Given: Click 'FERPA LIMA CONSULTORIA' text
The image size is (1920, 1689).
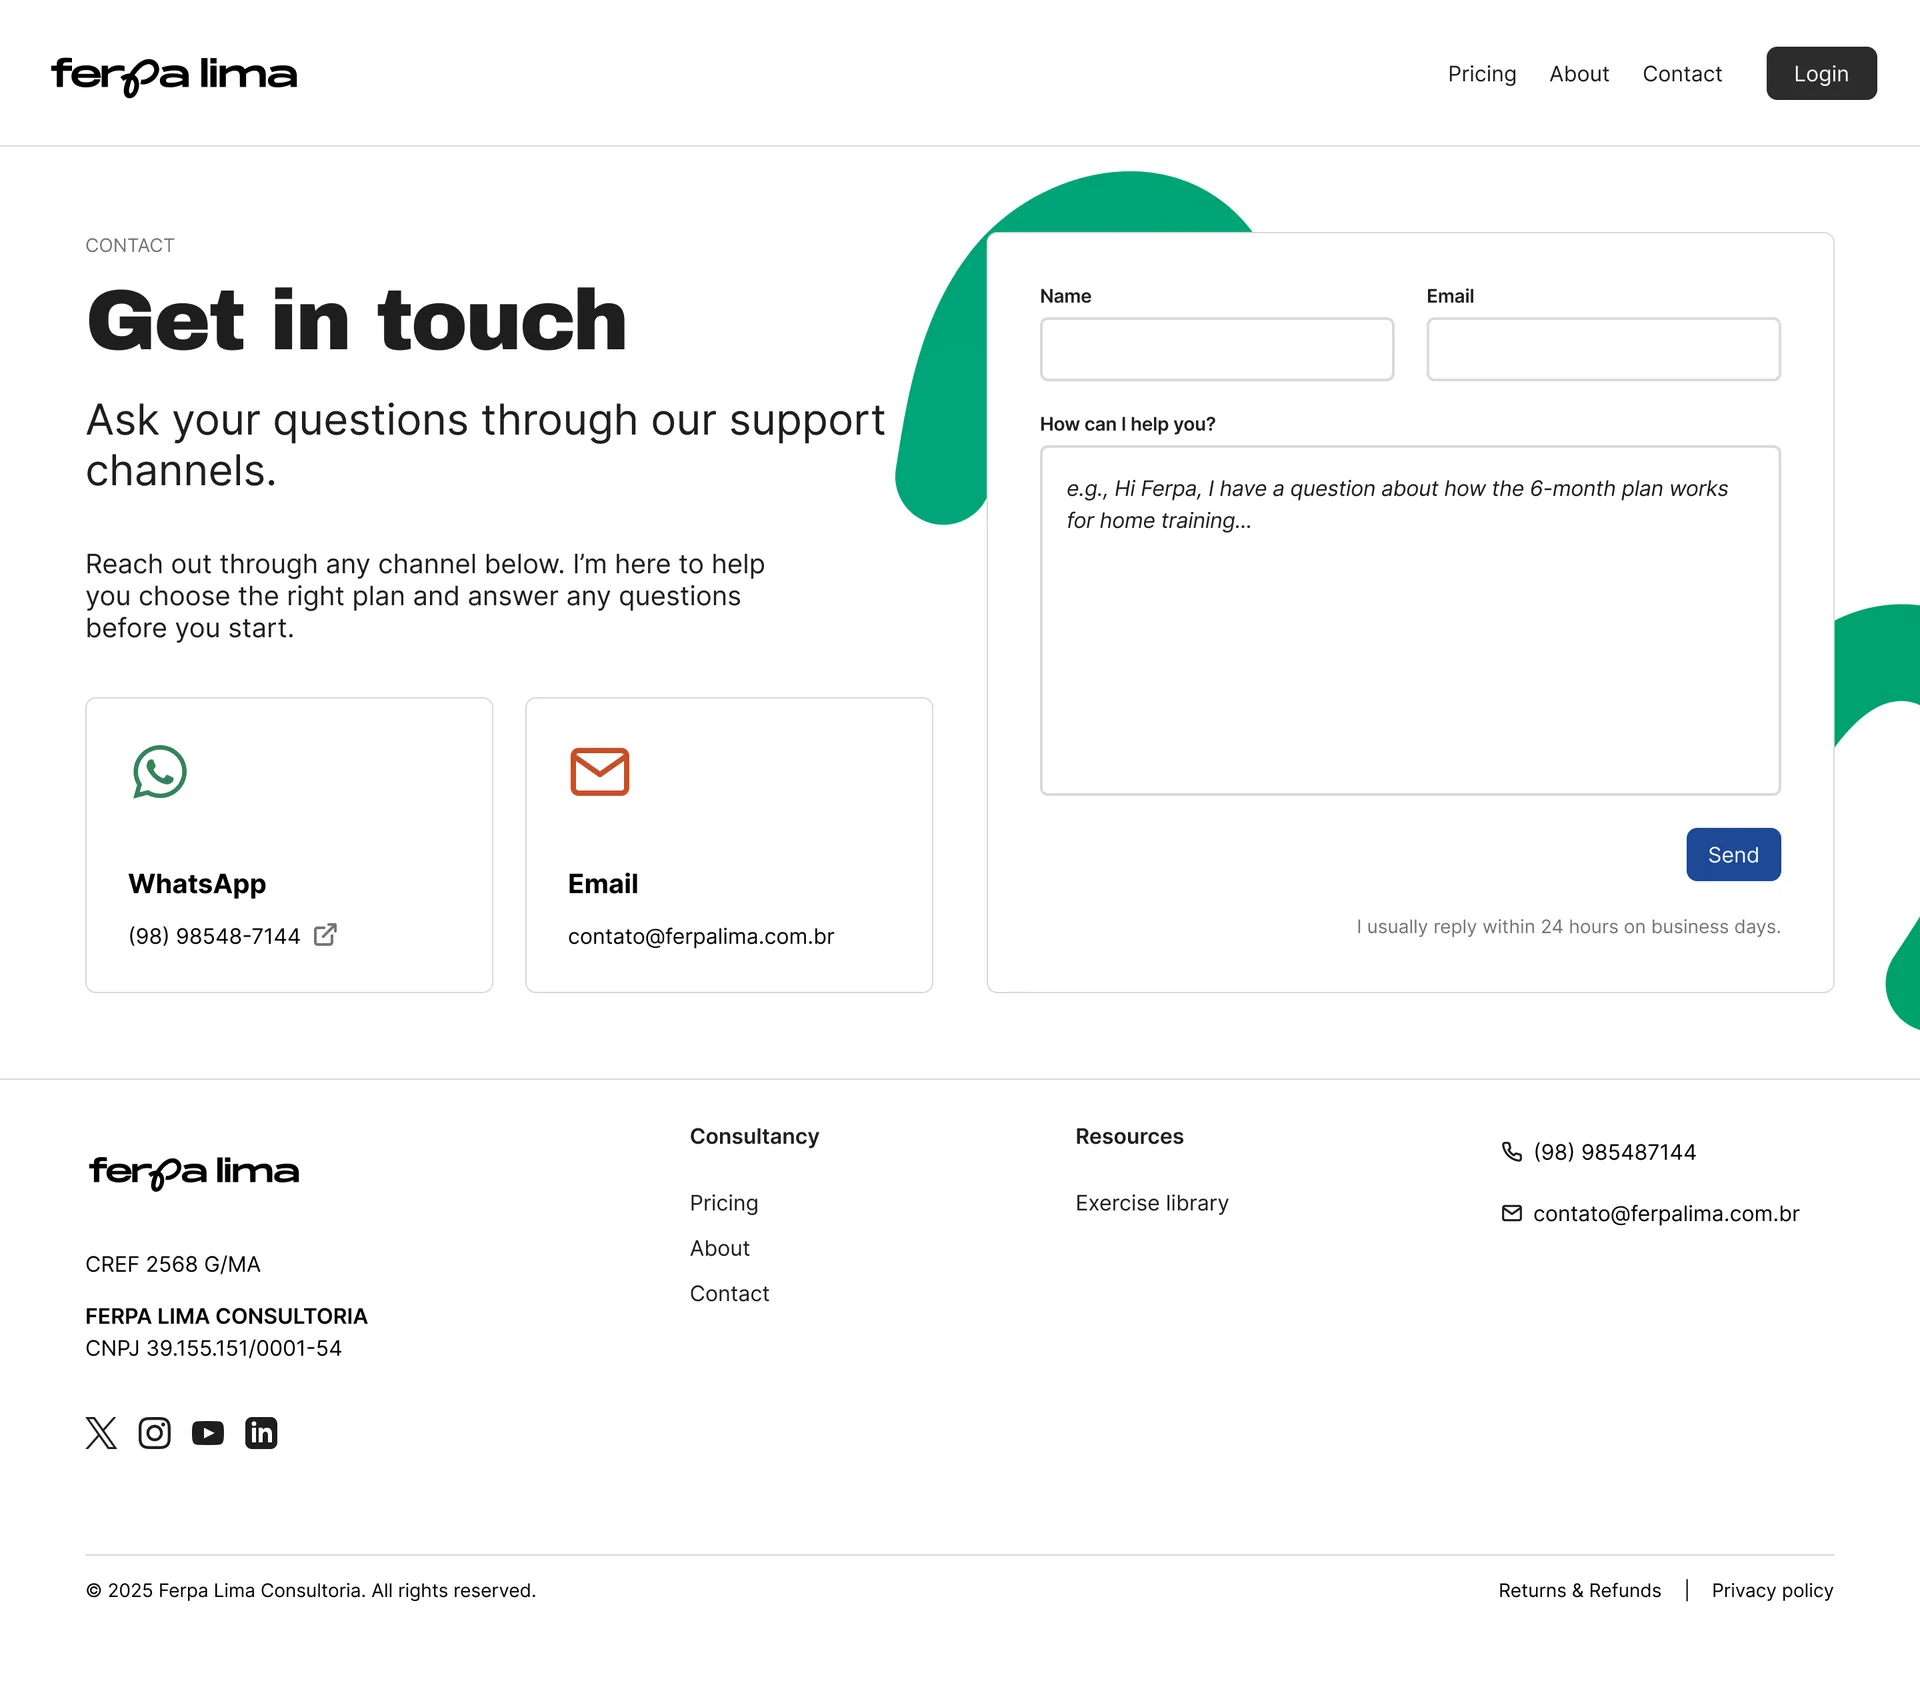Looking at the screenshot, I should coord(227,1316).
